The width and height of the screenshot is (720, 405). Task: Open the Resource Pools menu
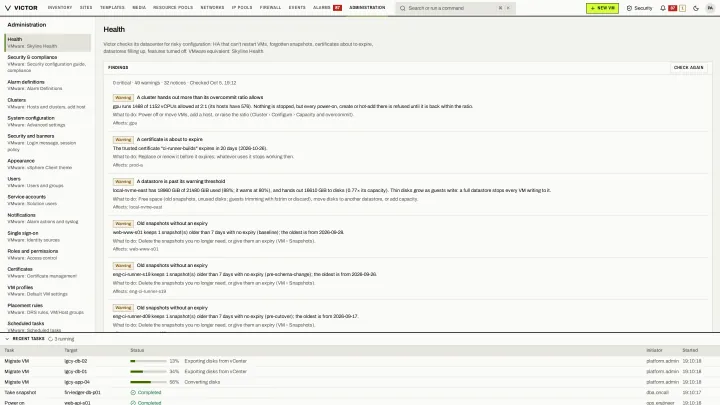coord(173,8)
